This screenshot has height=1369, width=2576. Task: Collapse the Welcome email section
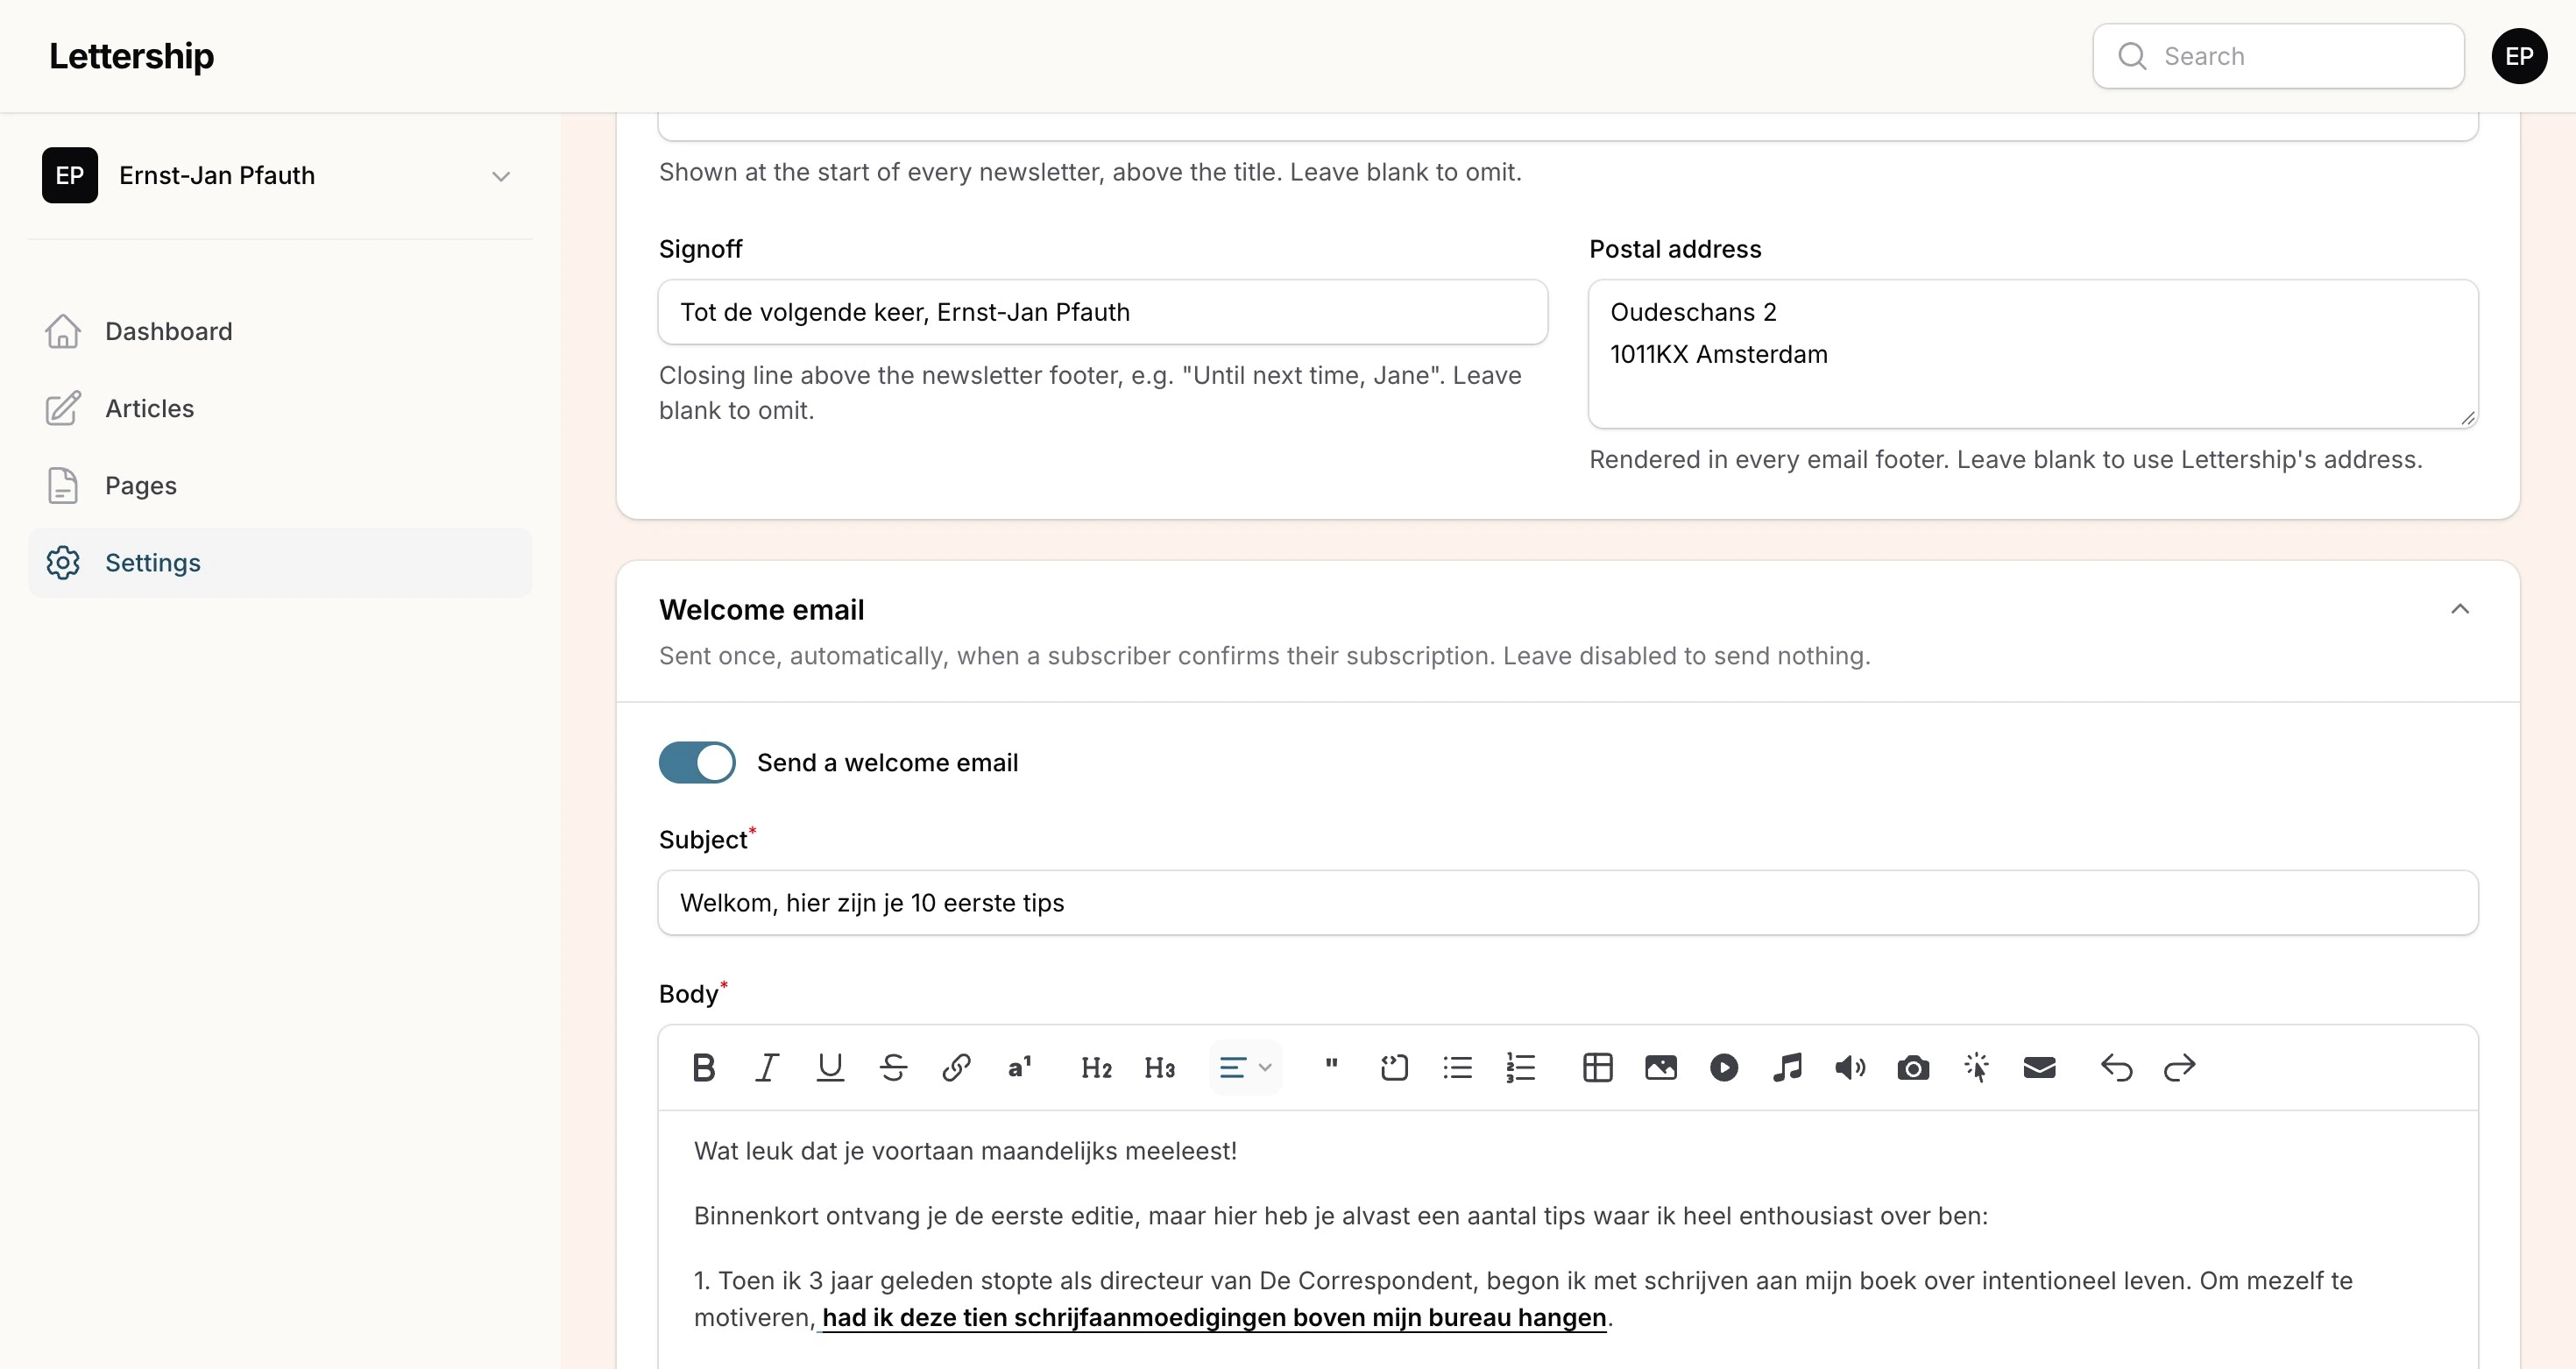click(x=2460, y=609)
